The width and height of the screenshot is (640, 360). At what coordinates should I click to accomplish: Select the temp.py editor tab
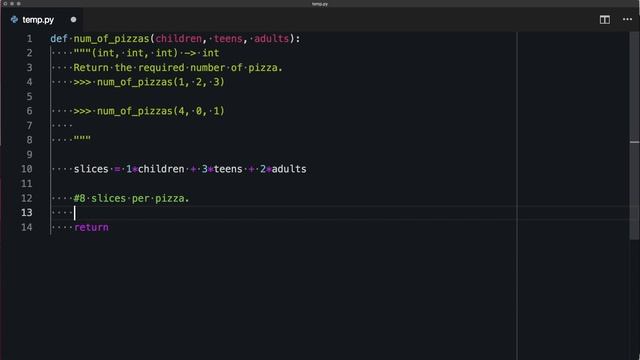[42, 20]
